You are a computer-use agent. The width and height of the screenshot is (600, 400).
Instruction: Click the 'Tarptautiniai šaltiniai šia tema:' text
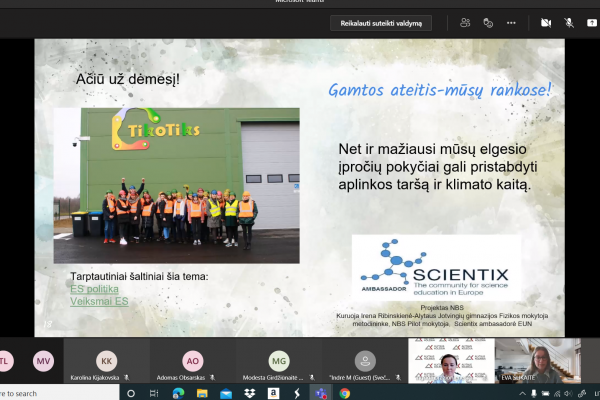tap(139, 276)
